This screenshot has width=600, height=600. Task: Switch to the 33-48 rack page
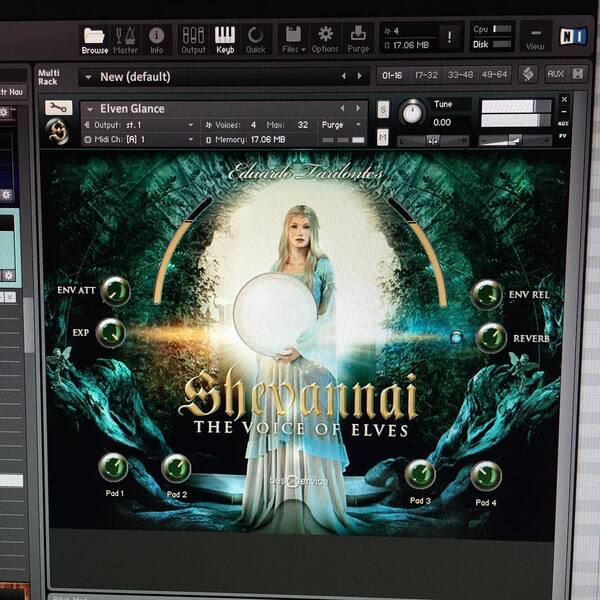pos(460,75)
